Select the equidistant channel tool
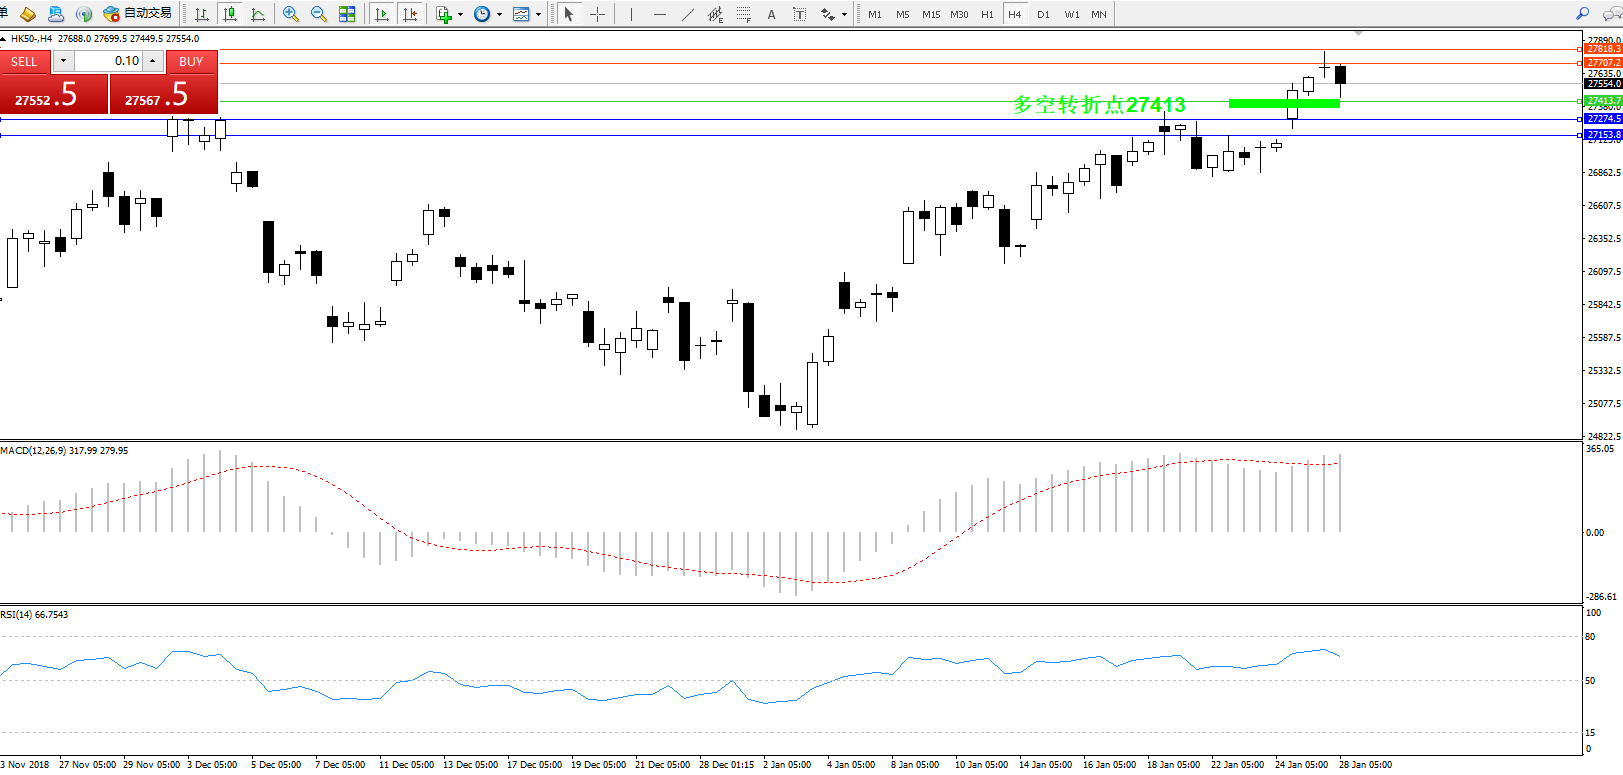The height and width of the screenshot is (775, 1623). point(715,14)
